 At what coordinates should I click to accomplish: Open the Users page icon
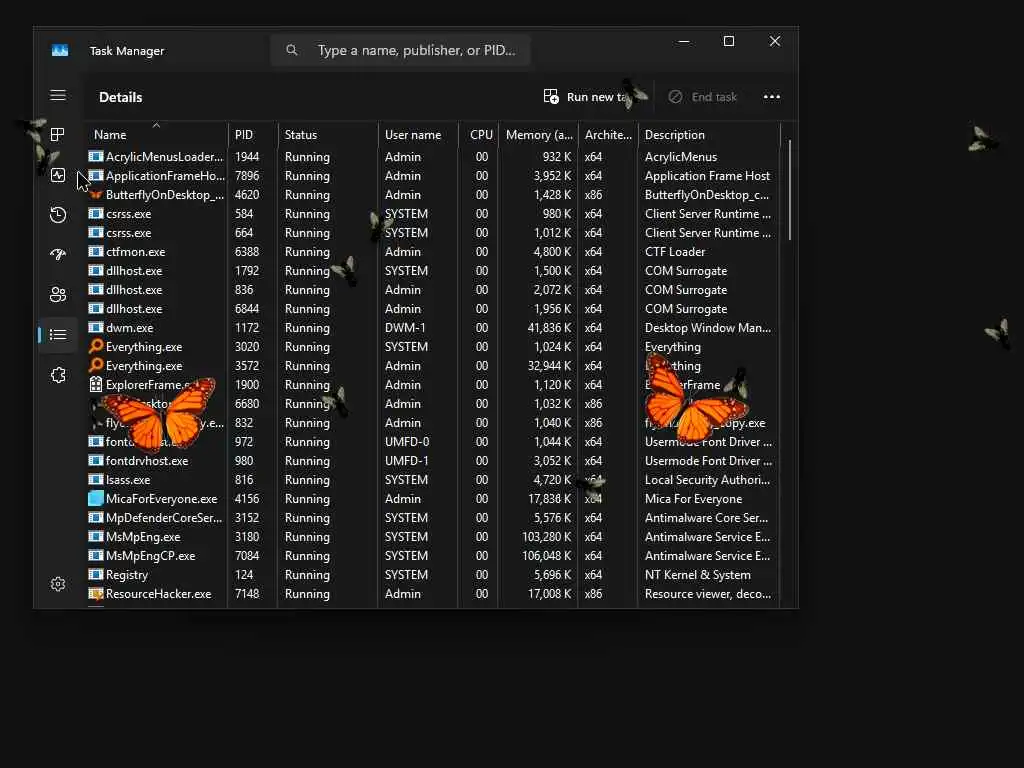click(57, 295)
